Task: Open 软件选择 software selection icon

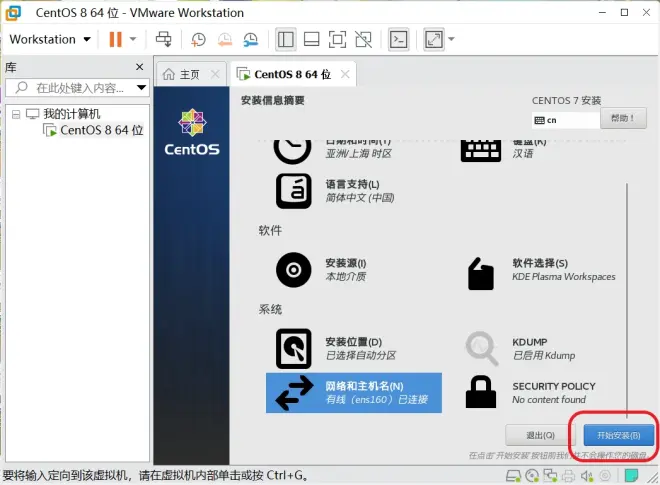Action: (x=481, y=274)
